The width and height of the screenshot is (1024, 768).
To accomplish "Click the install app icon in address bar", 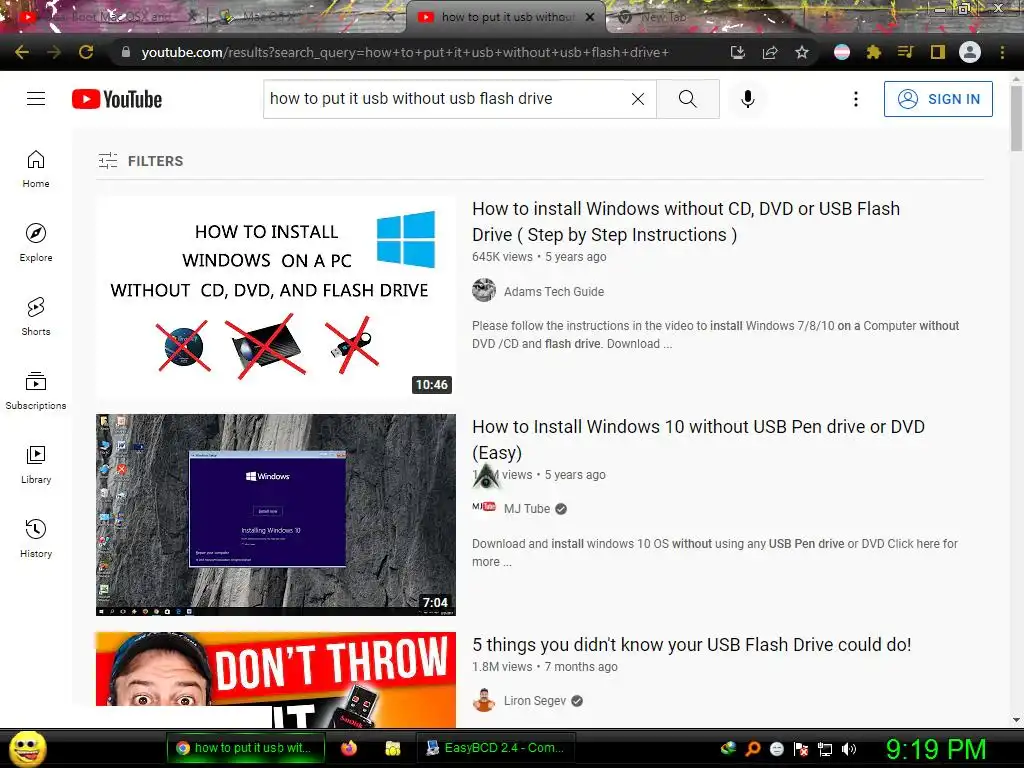I will click(737, 52).
